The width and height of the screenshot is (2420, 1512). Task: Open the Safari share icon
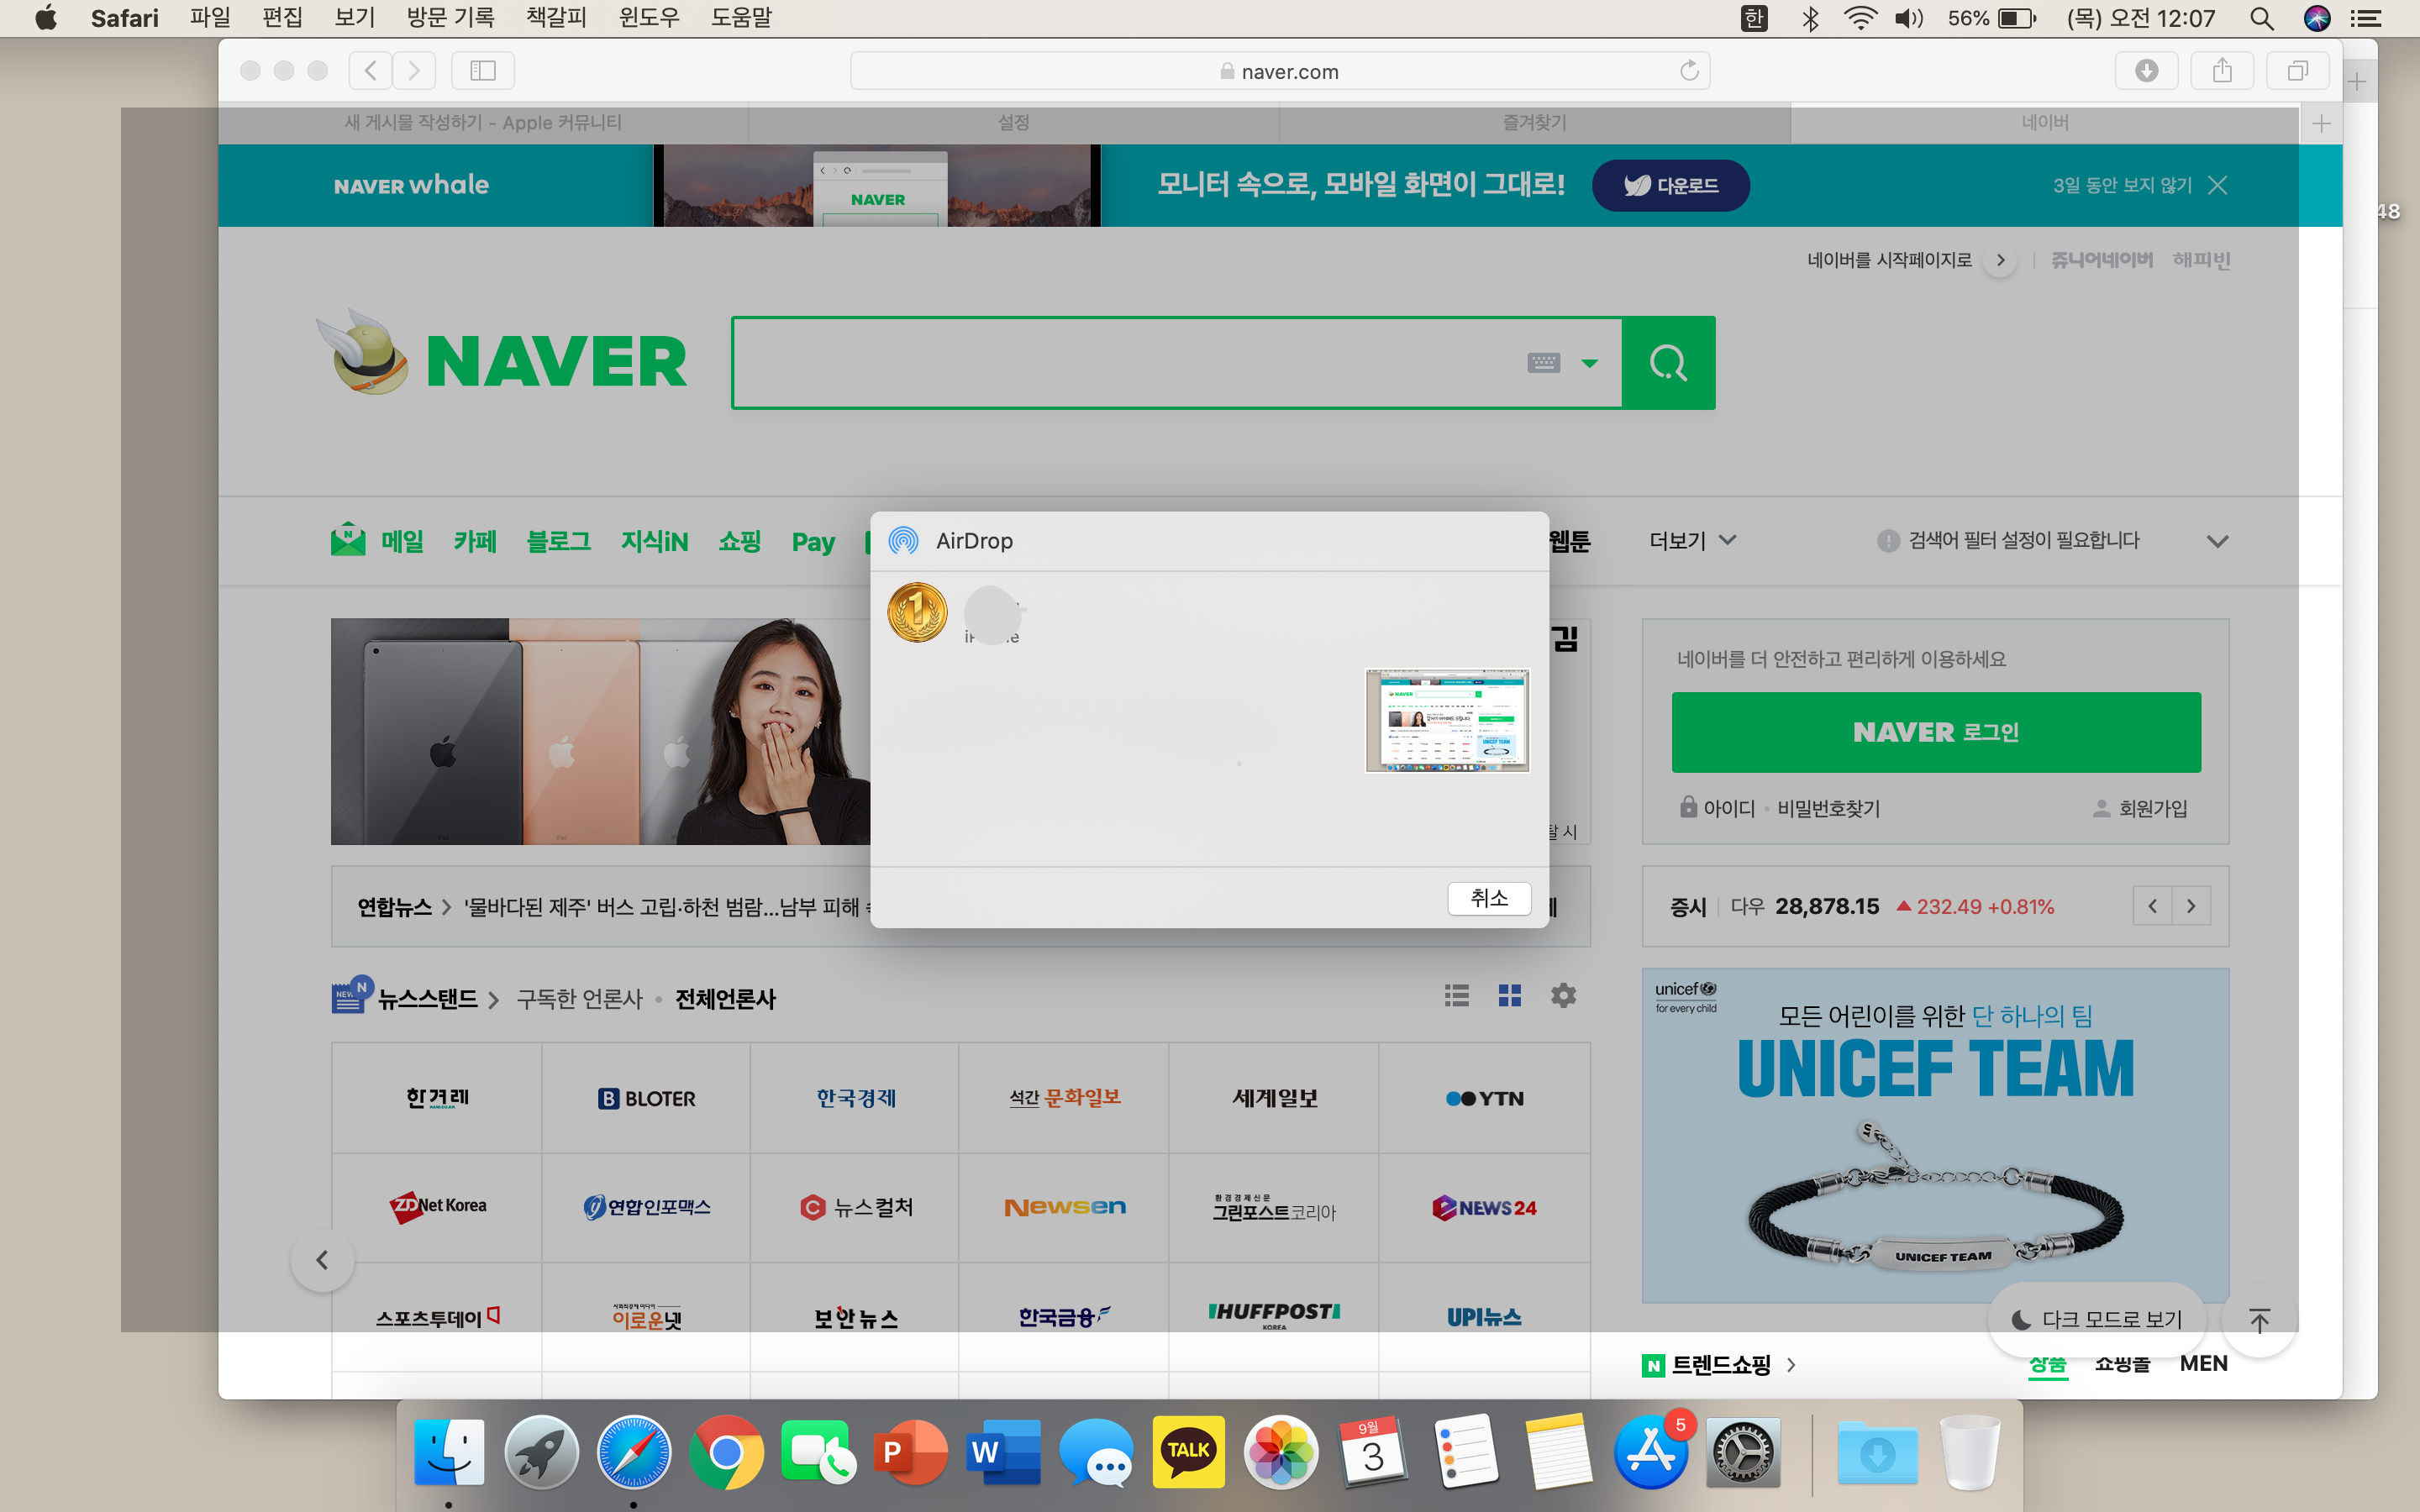coord(2221,70)
